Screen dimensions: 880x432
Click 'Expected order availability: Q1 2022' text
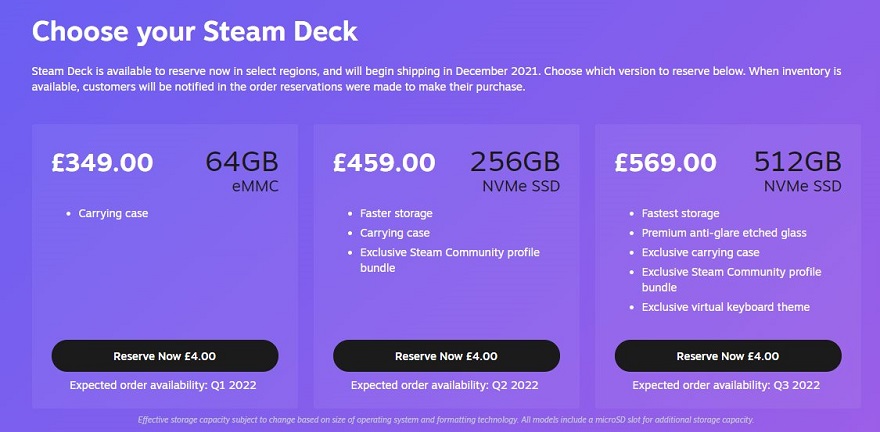coord(163,385)
